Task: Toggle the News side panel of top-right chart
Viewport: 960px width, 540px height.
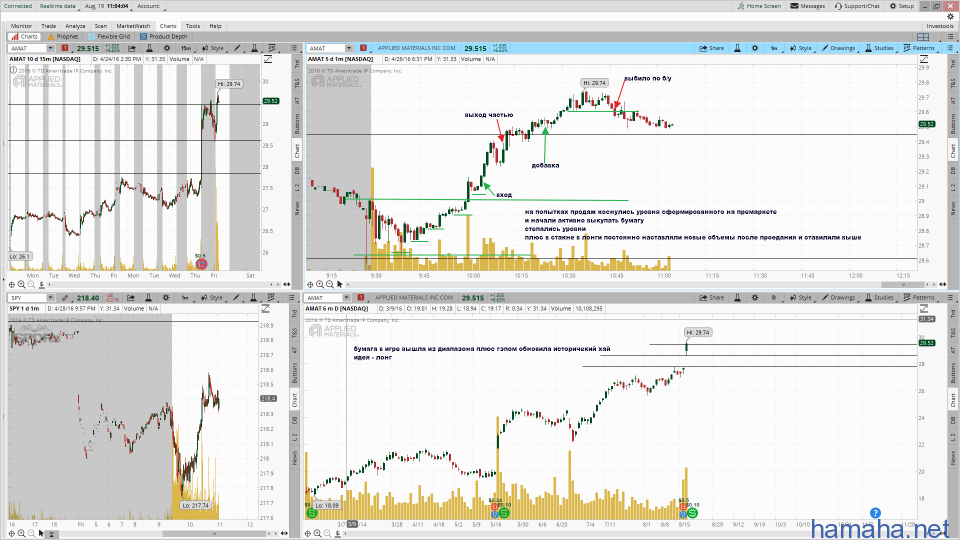Action: pos(953,208)
